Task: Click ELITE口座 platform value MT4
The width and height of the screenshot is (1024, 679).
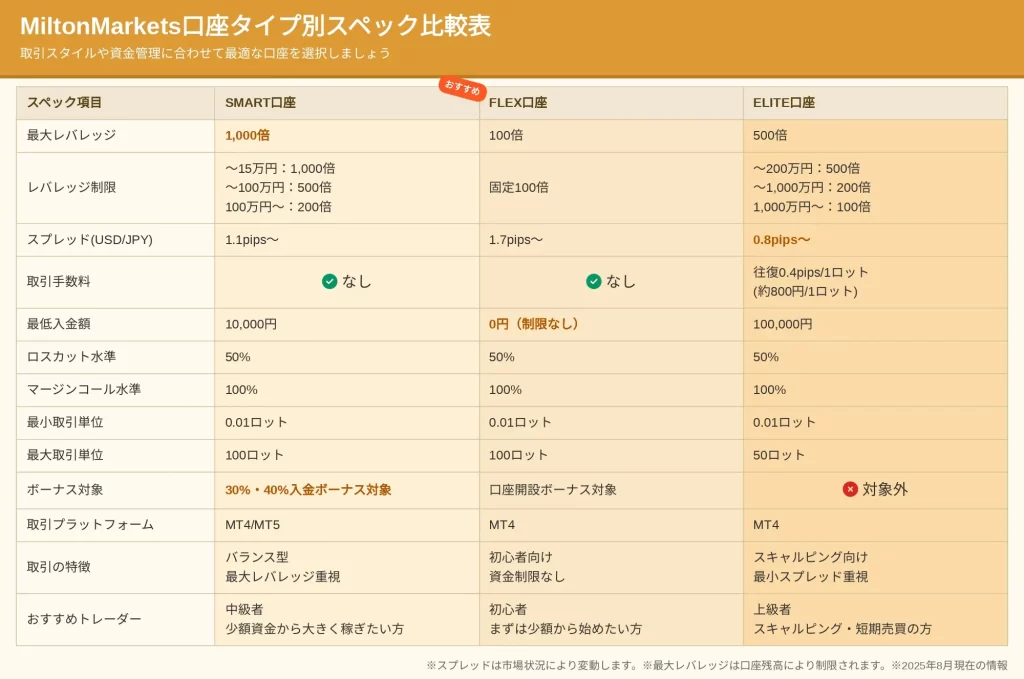Action: (x=766, y=525)
